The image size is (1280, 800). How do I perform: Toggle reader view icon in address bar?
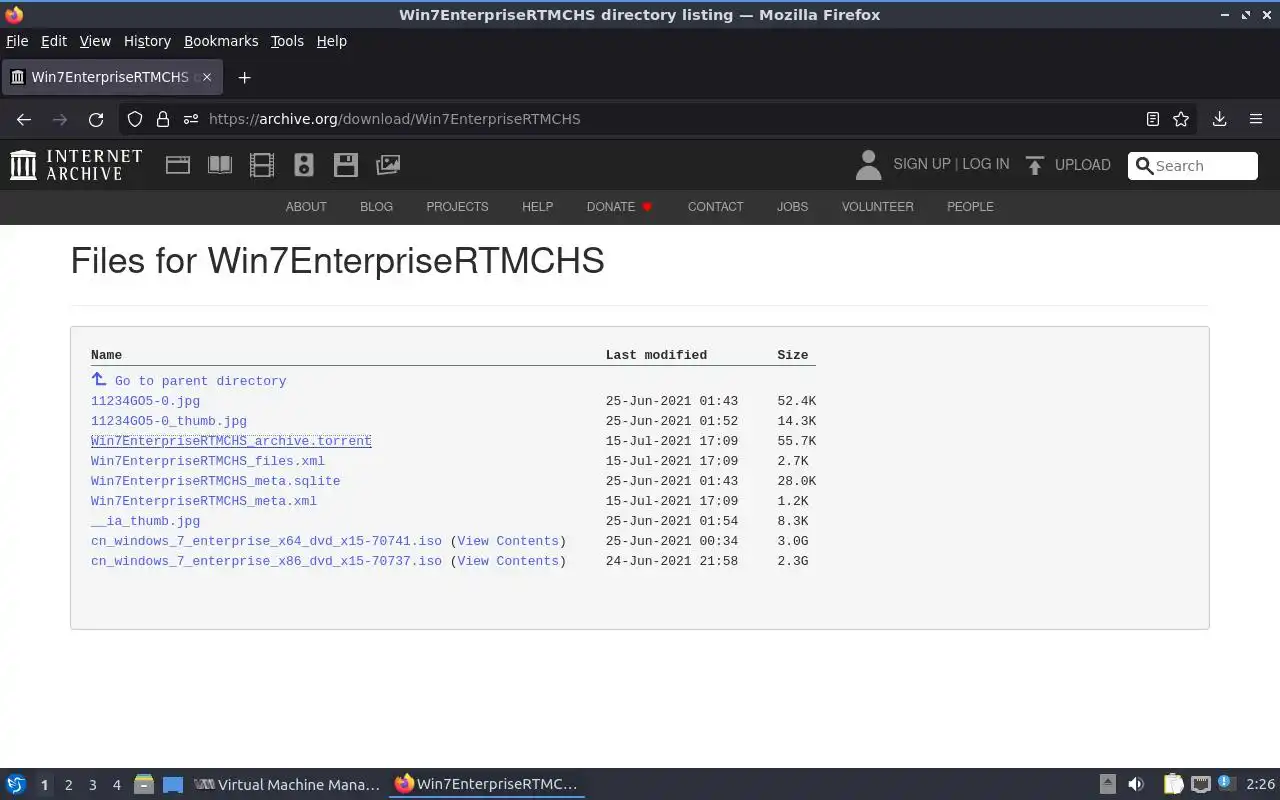[1153, 119]
